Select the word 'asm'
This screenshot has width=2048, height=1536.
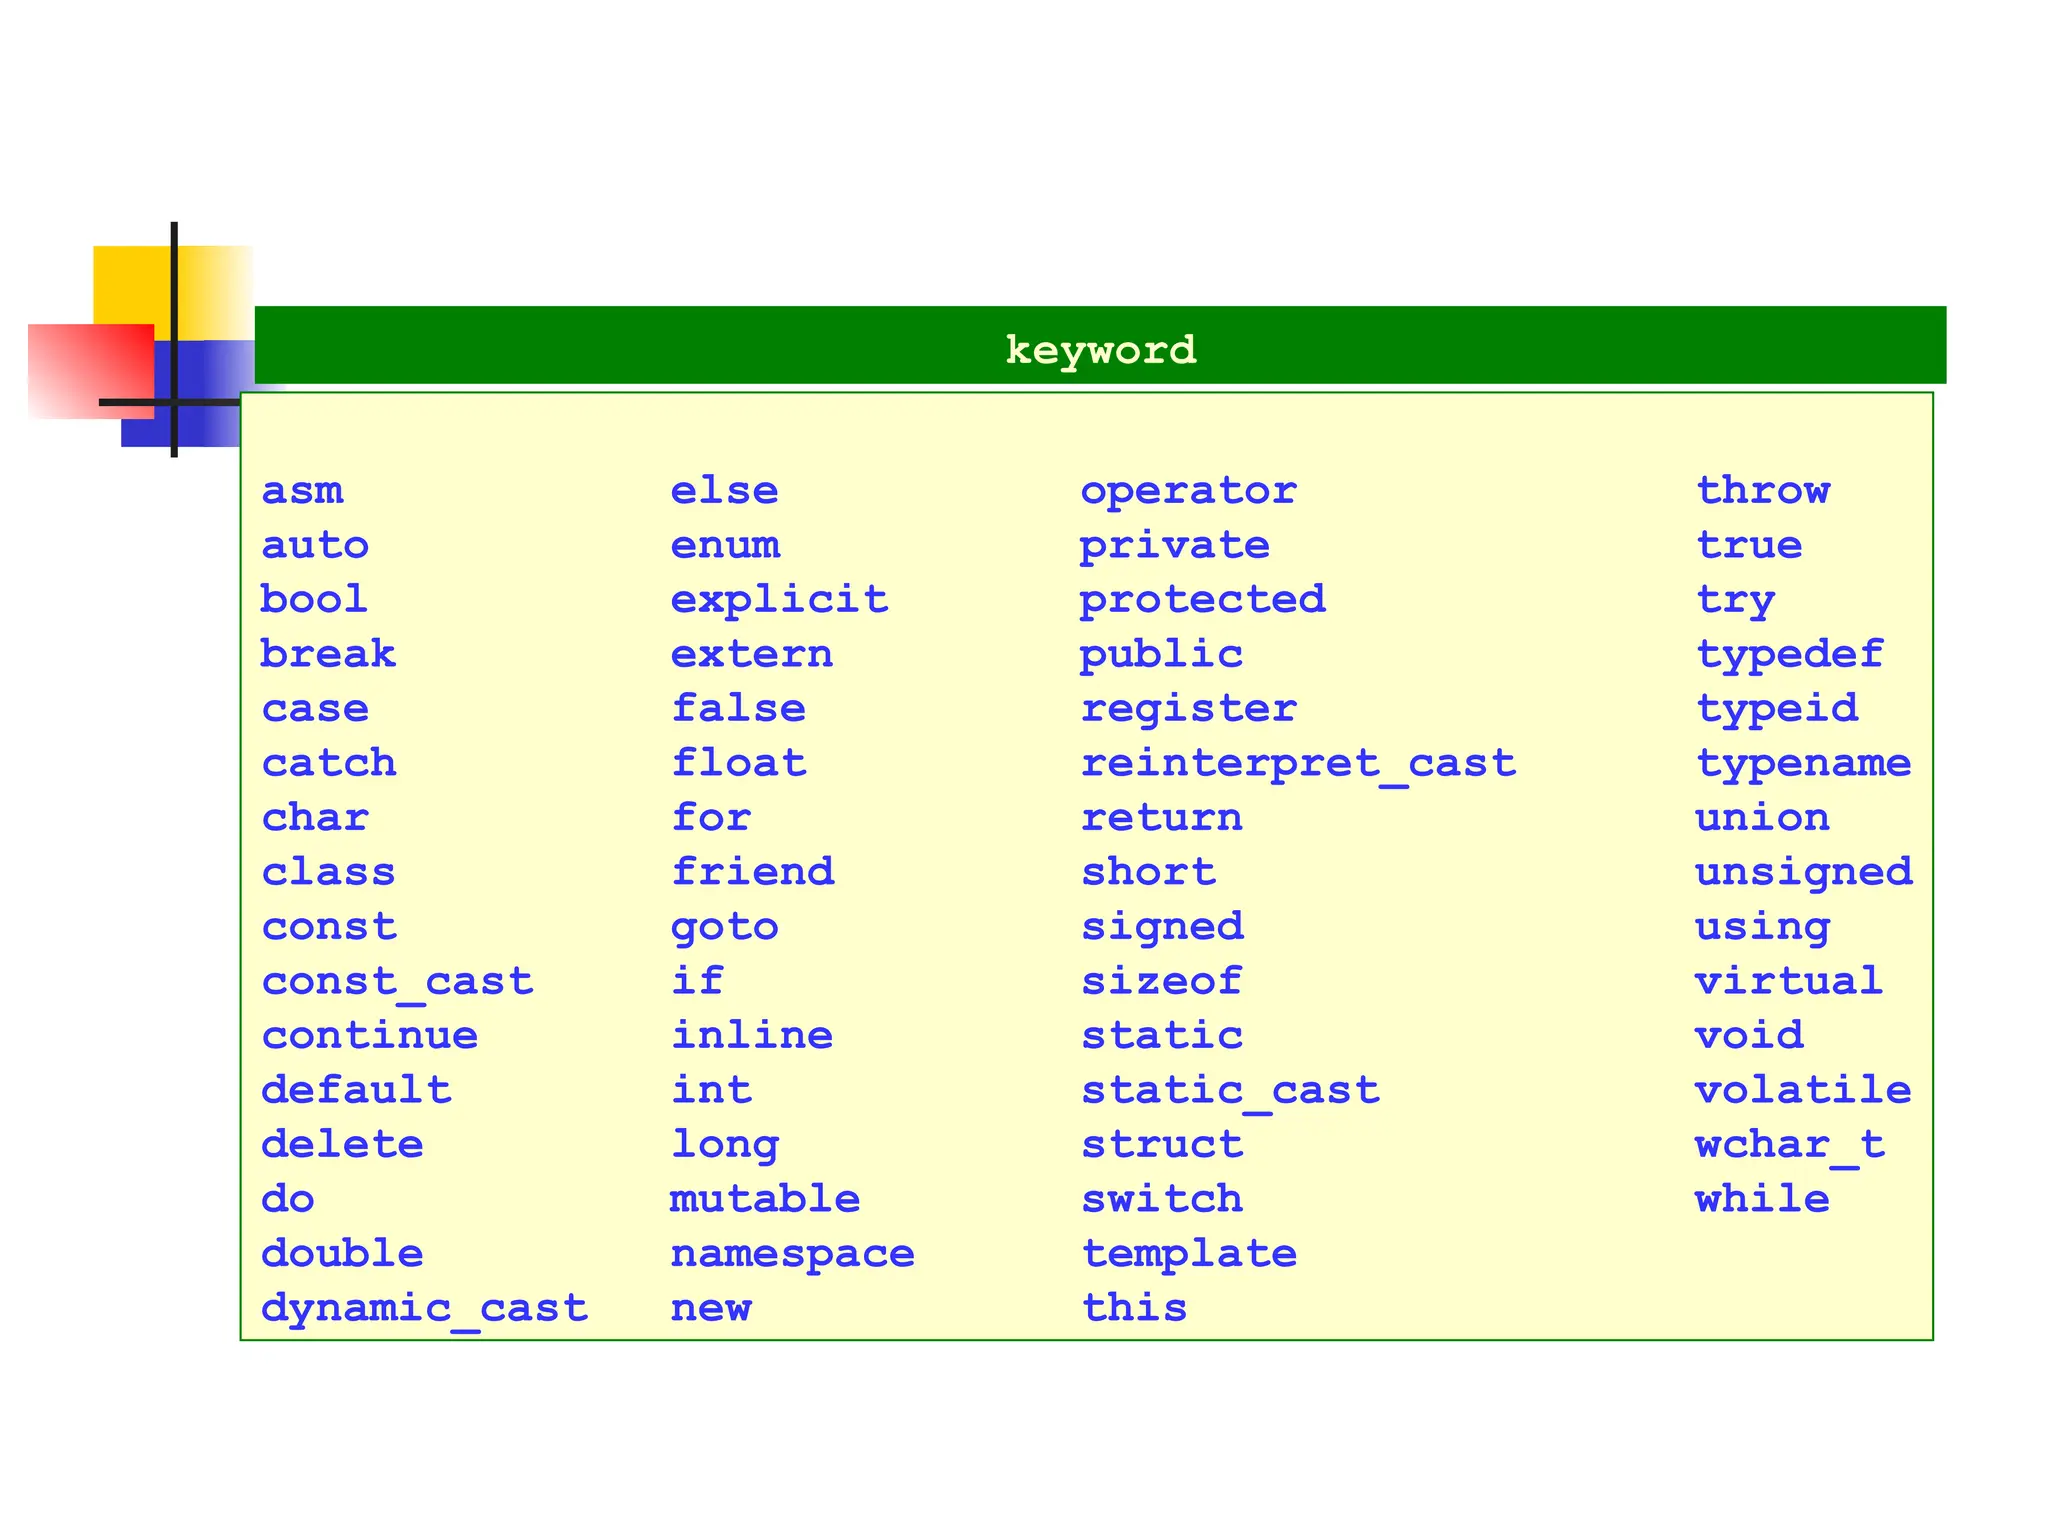pyautogui.click(x=302, y=491)
